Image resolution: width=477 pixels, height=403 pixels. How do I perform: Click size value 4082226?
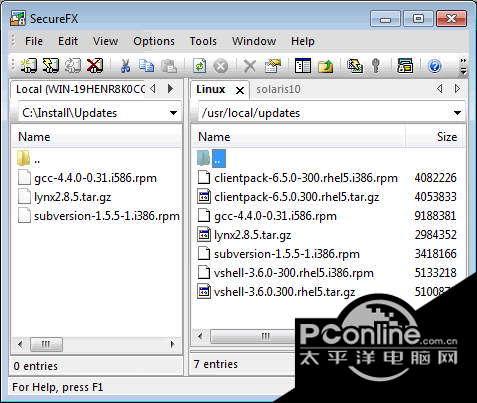pyautogui.click(x=435, y=178)
